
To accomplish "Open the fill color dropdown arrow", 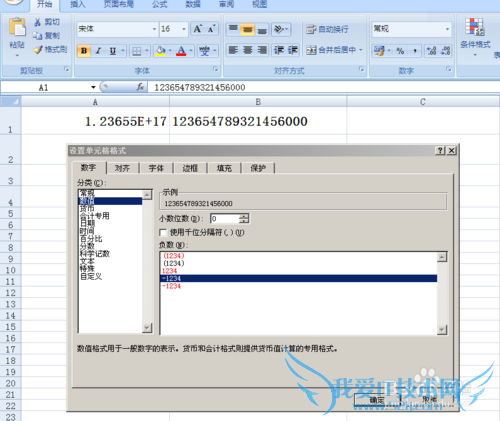I will 170,51.
